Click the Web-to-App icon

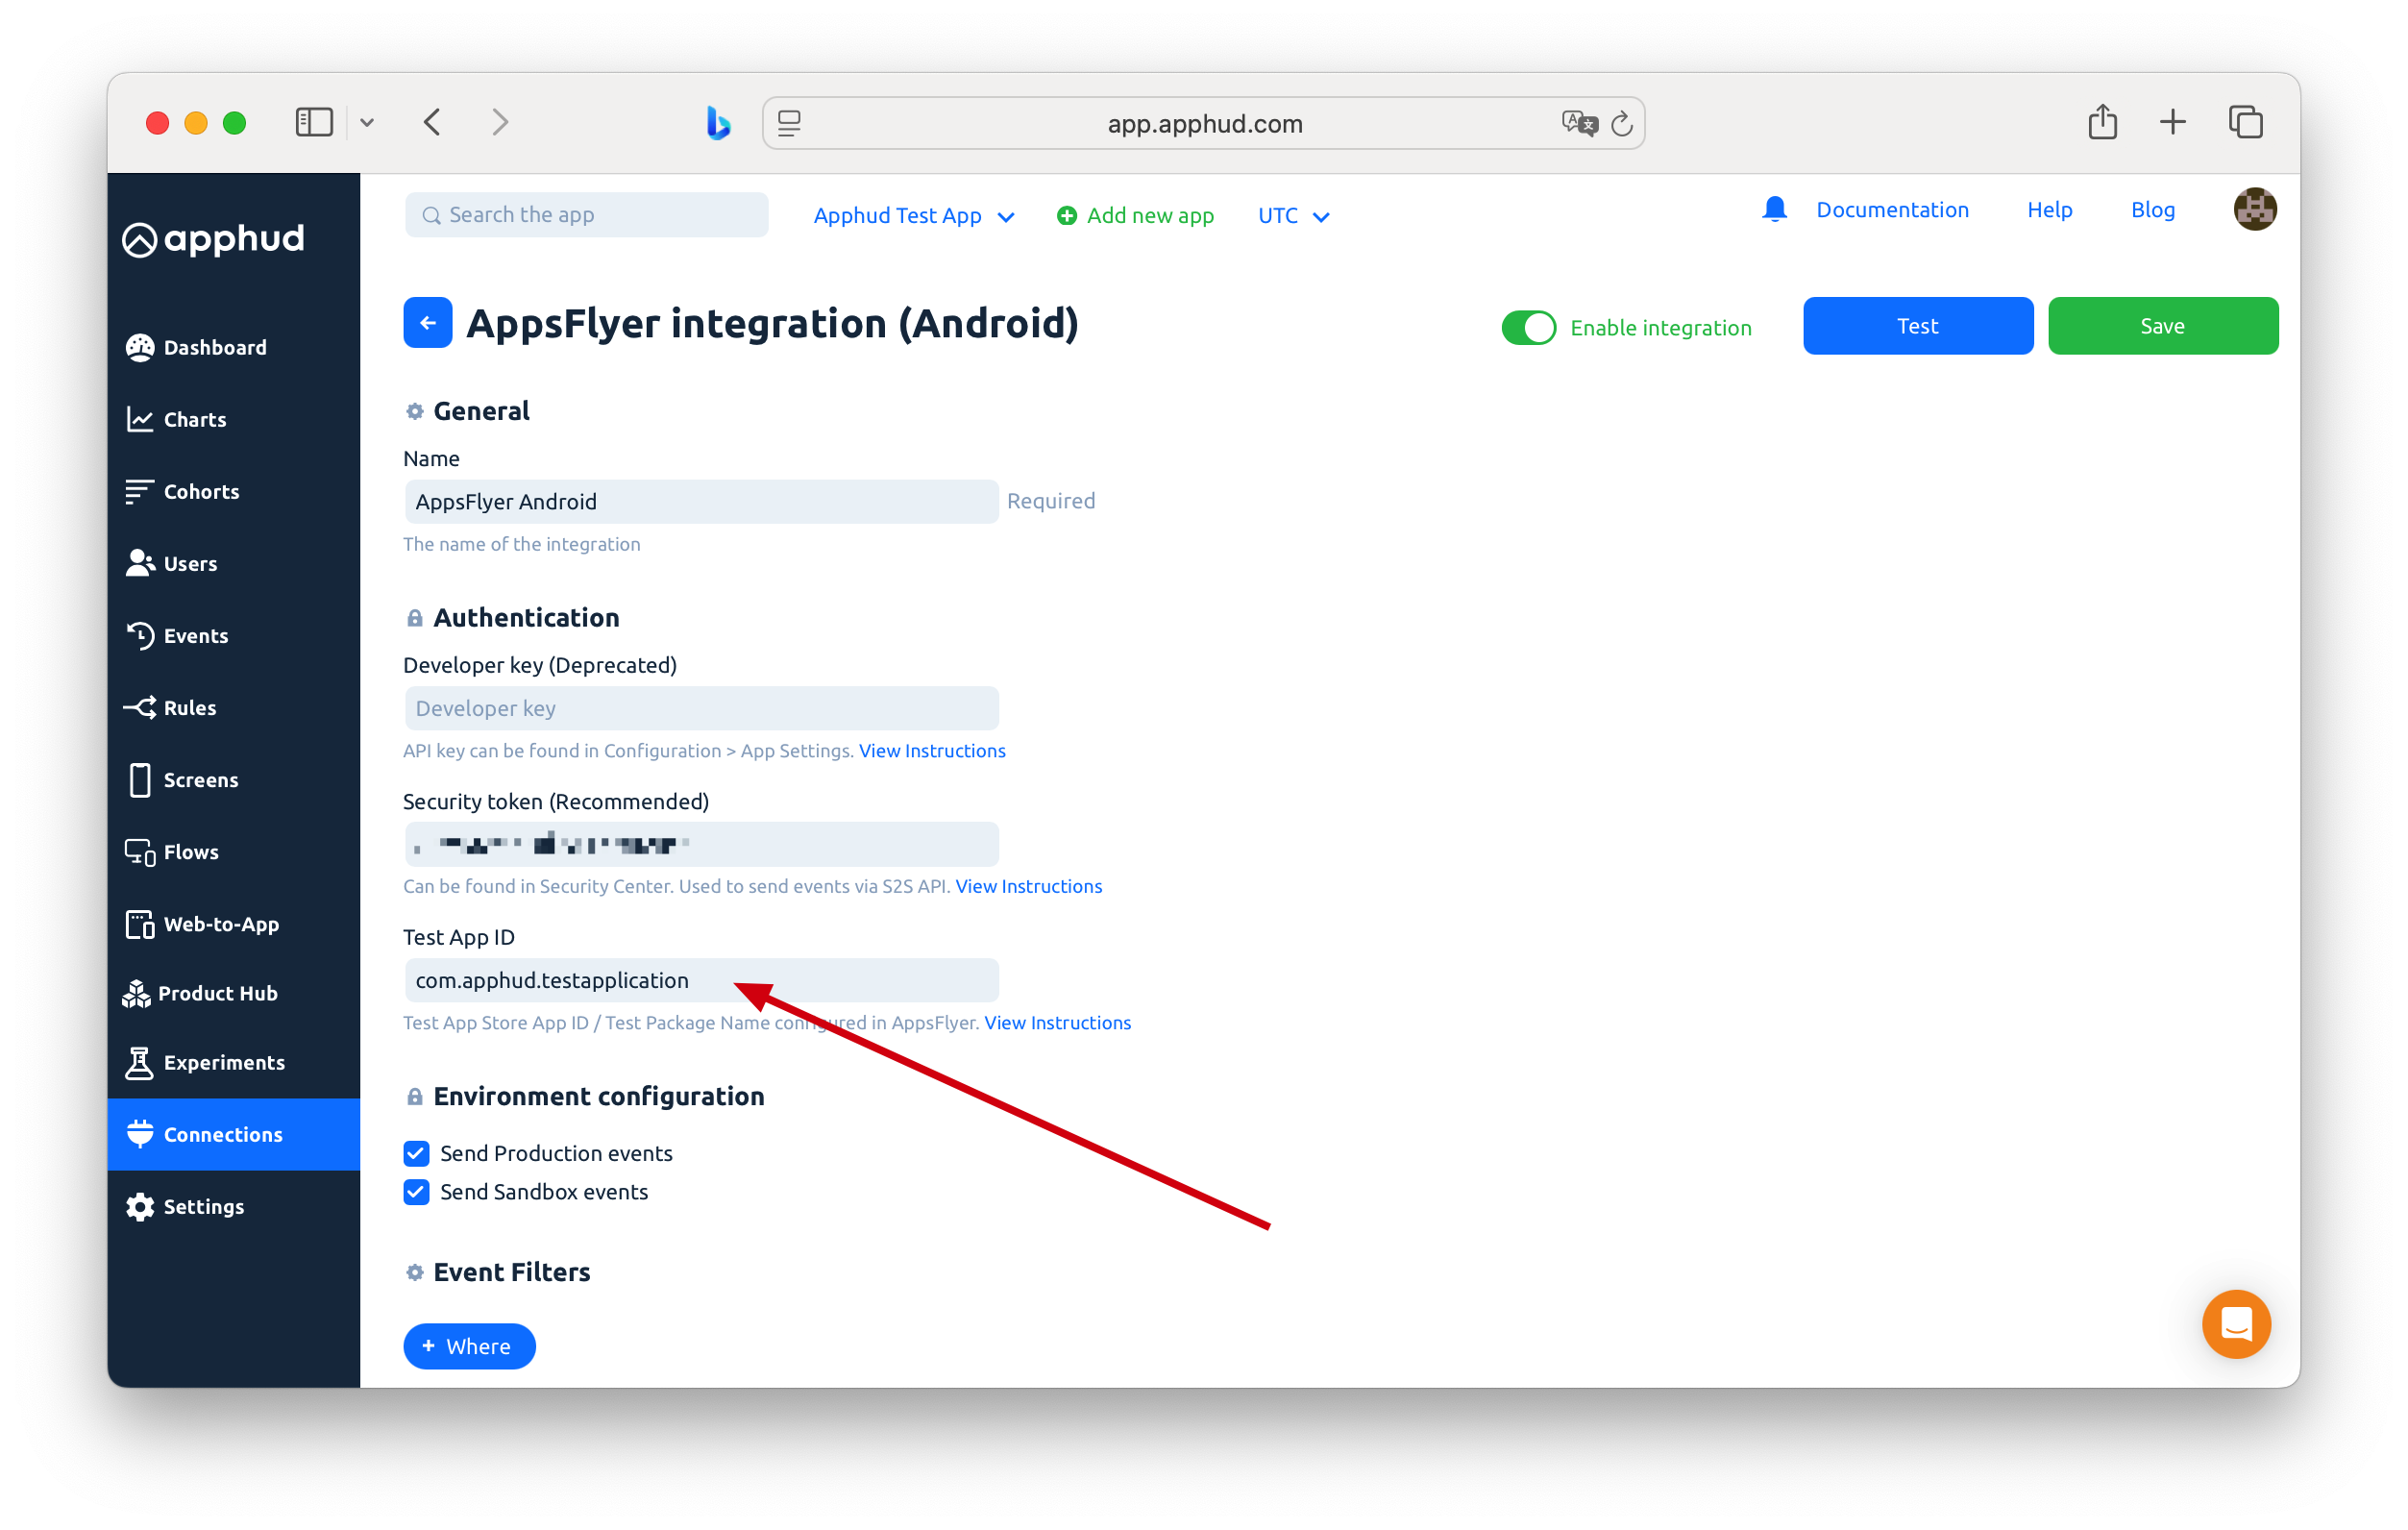[x=140, y=924]
